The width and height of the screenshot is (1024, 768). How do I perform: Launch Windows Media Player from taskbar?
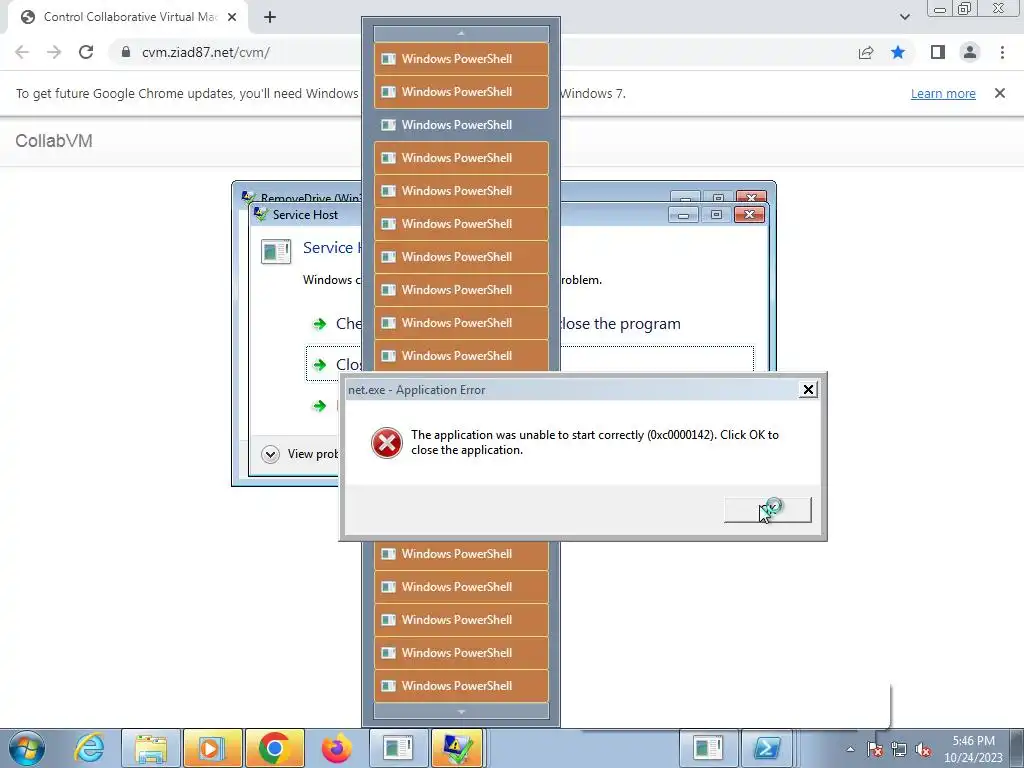(212, 748)
